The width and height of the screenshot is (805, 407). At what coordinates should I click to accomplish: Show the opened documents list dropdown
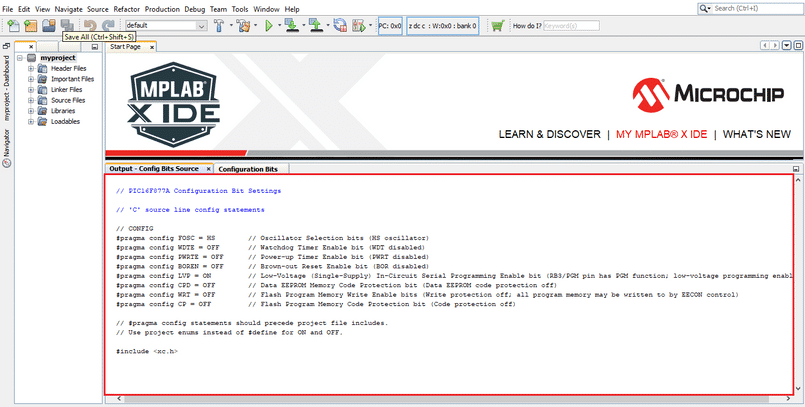coord(787,46)
